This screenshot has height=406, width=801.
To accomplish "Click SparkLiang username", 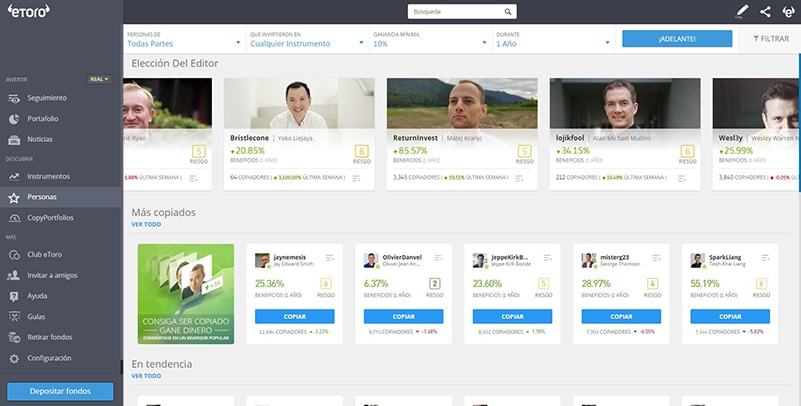I will [725, 257].
